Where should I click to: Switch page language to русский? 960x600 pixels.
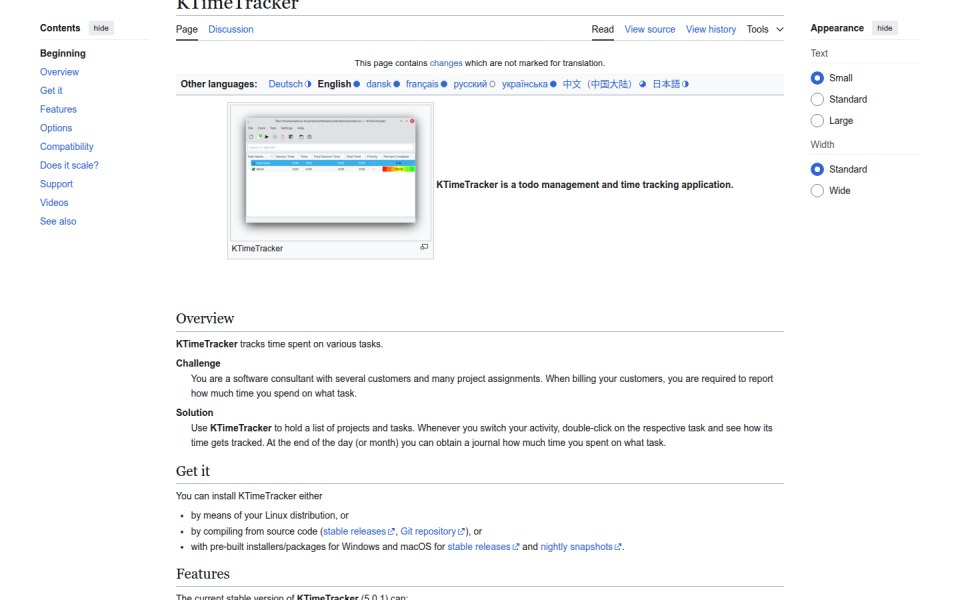tap(470, 84)
